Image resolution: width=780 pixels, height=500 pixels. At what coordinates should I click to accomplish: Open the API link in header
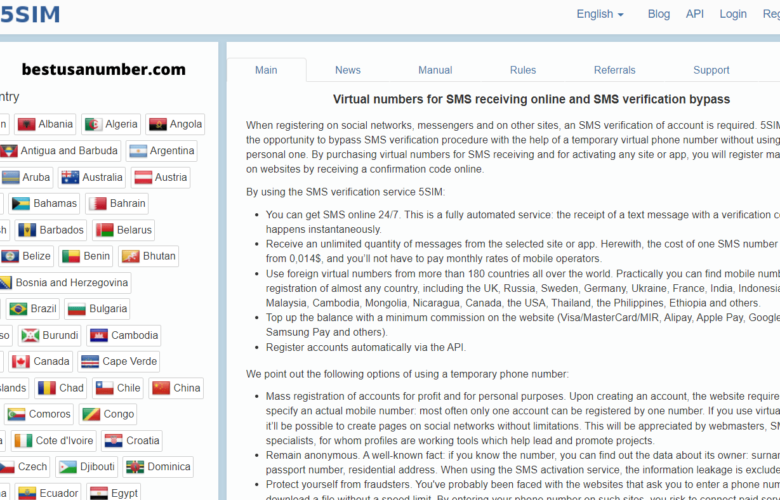pyautogui.click(x=694, y=14)
